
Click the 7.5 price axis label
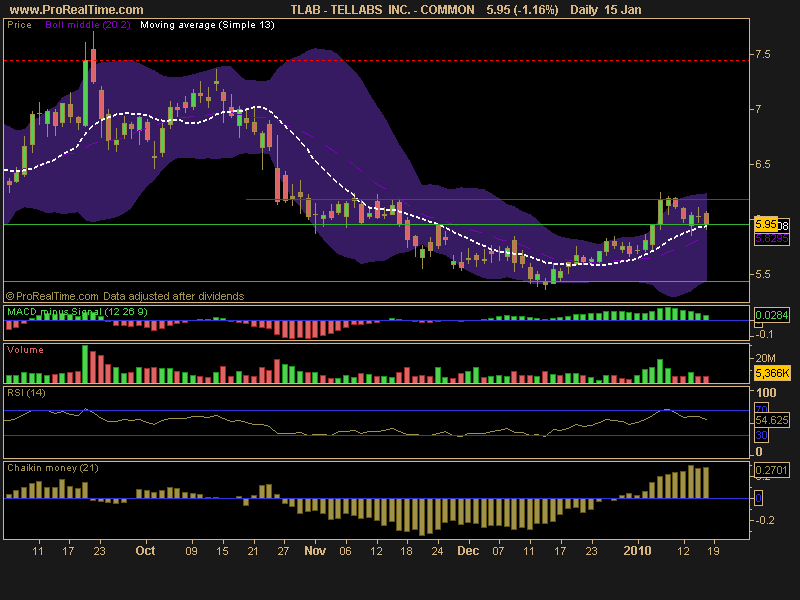coord(763,54)
